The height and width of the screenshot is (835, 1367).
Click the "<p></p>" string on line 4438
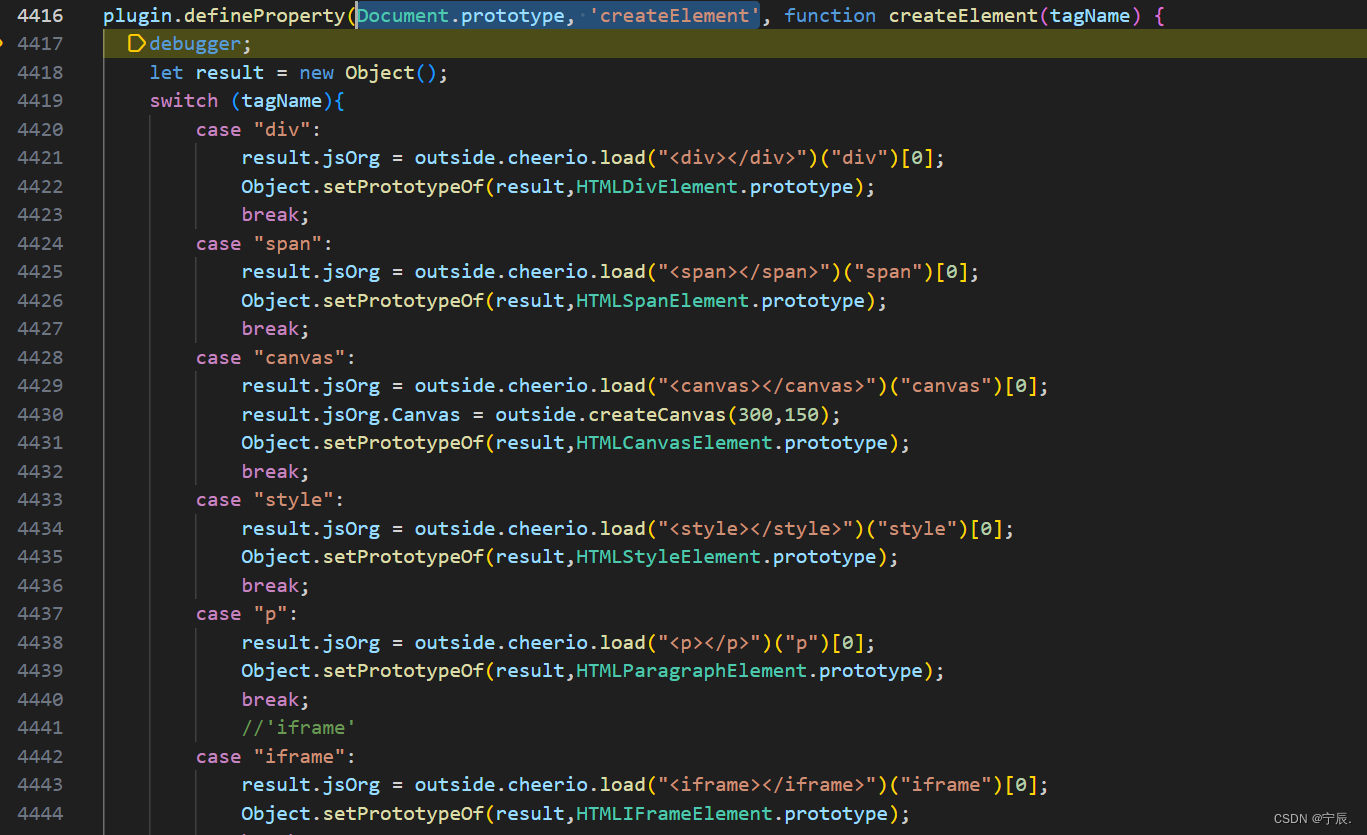pos(709,643)
